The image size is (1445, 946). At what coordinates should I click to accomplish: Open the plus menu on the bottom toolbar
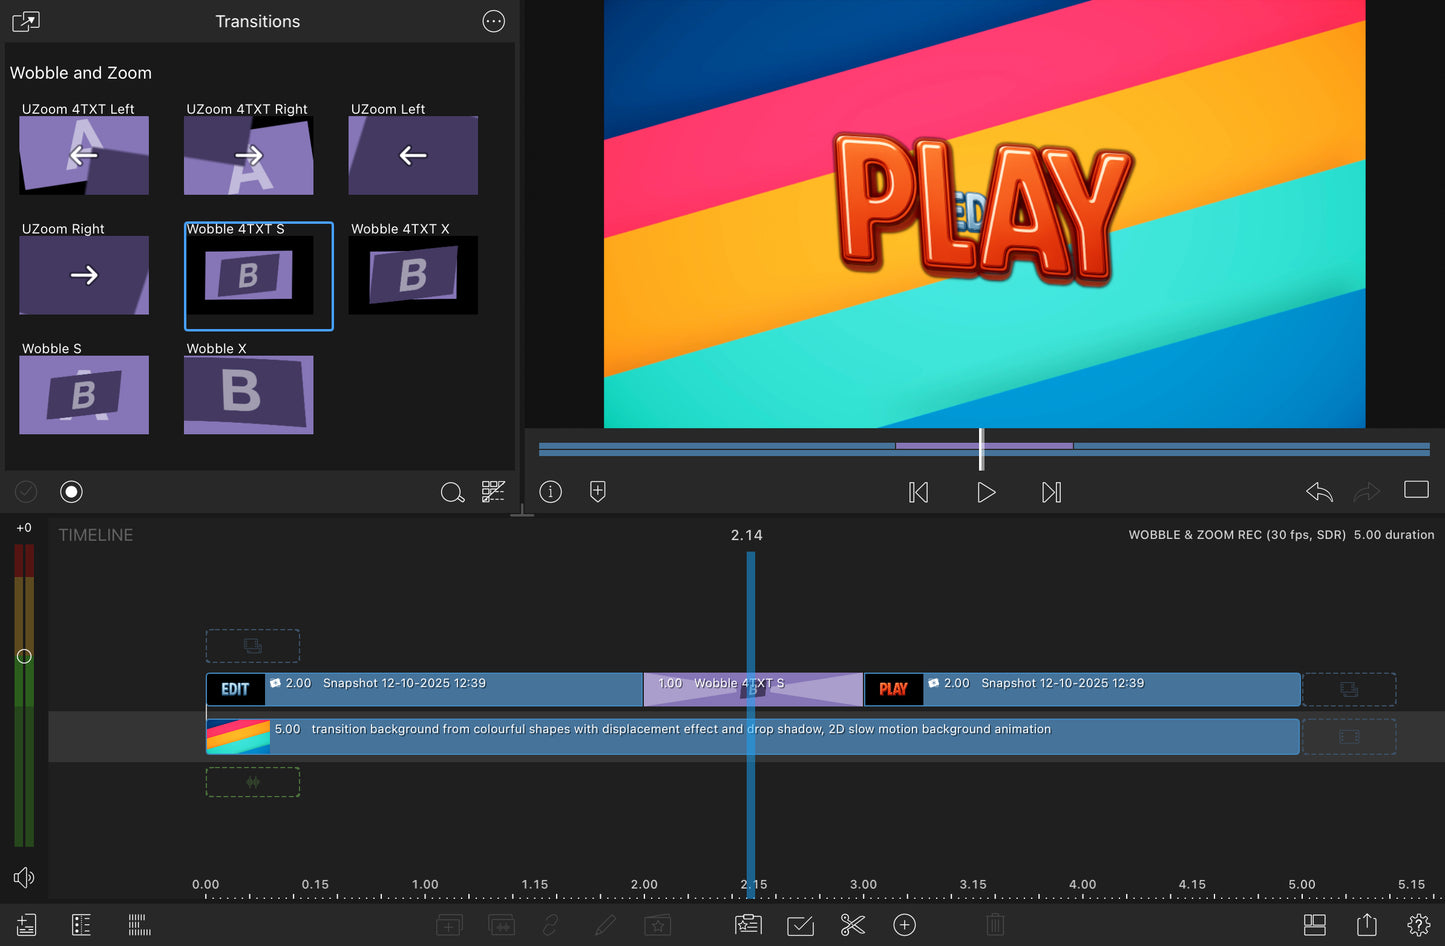pyautogui.click(x=905, y=925)
